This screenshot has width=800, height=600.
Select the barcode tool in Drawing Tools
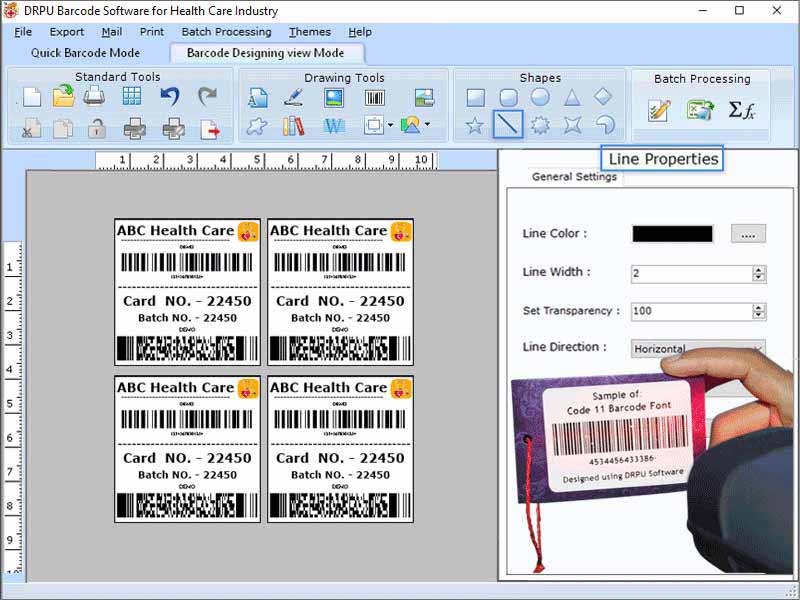point(374,96)
